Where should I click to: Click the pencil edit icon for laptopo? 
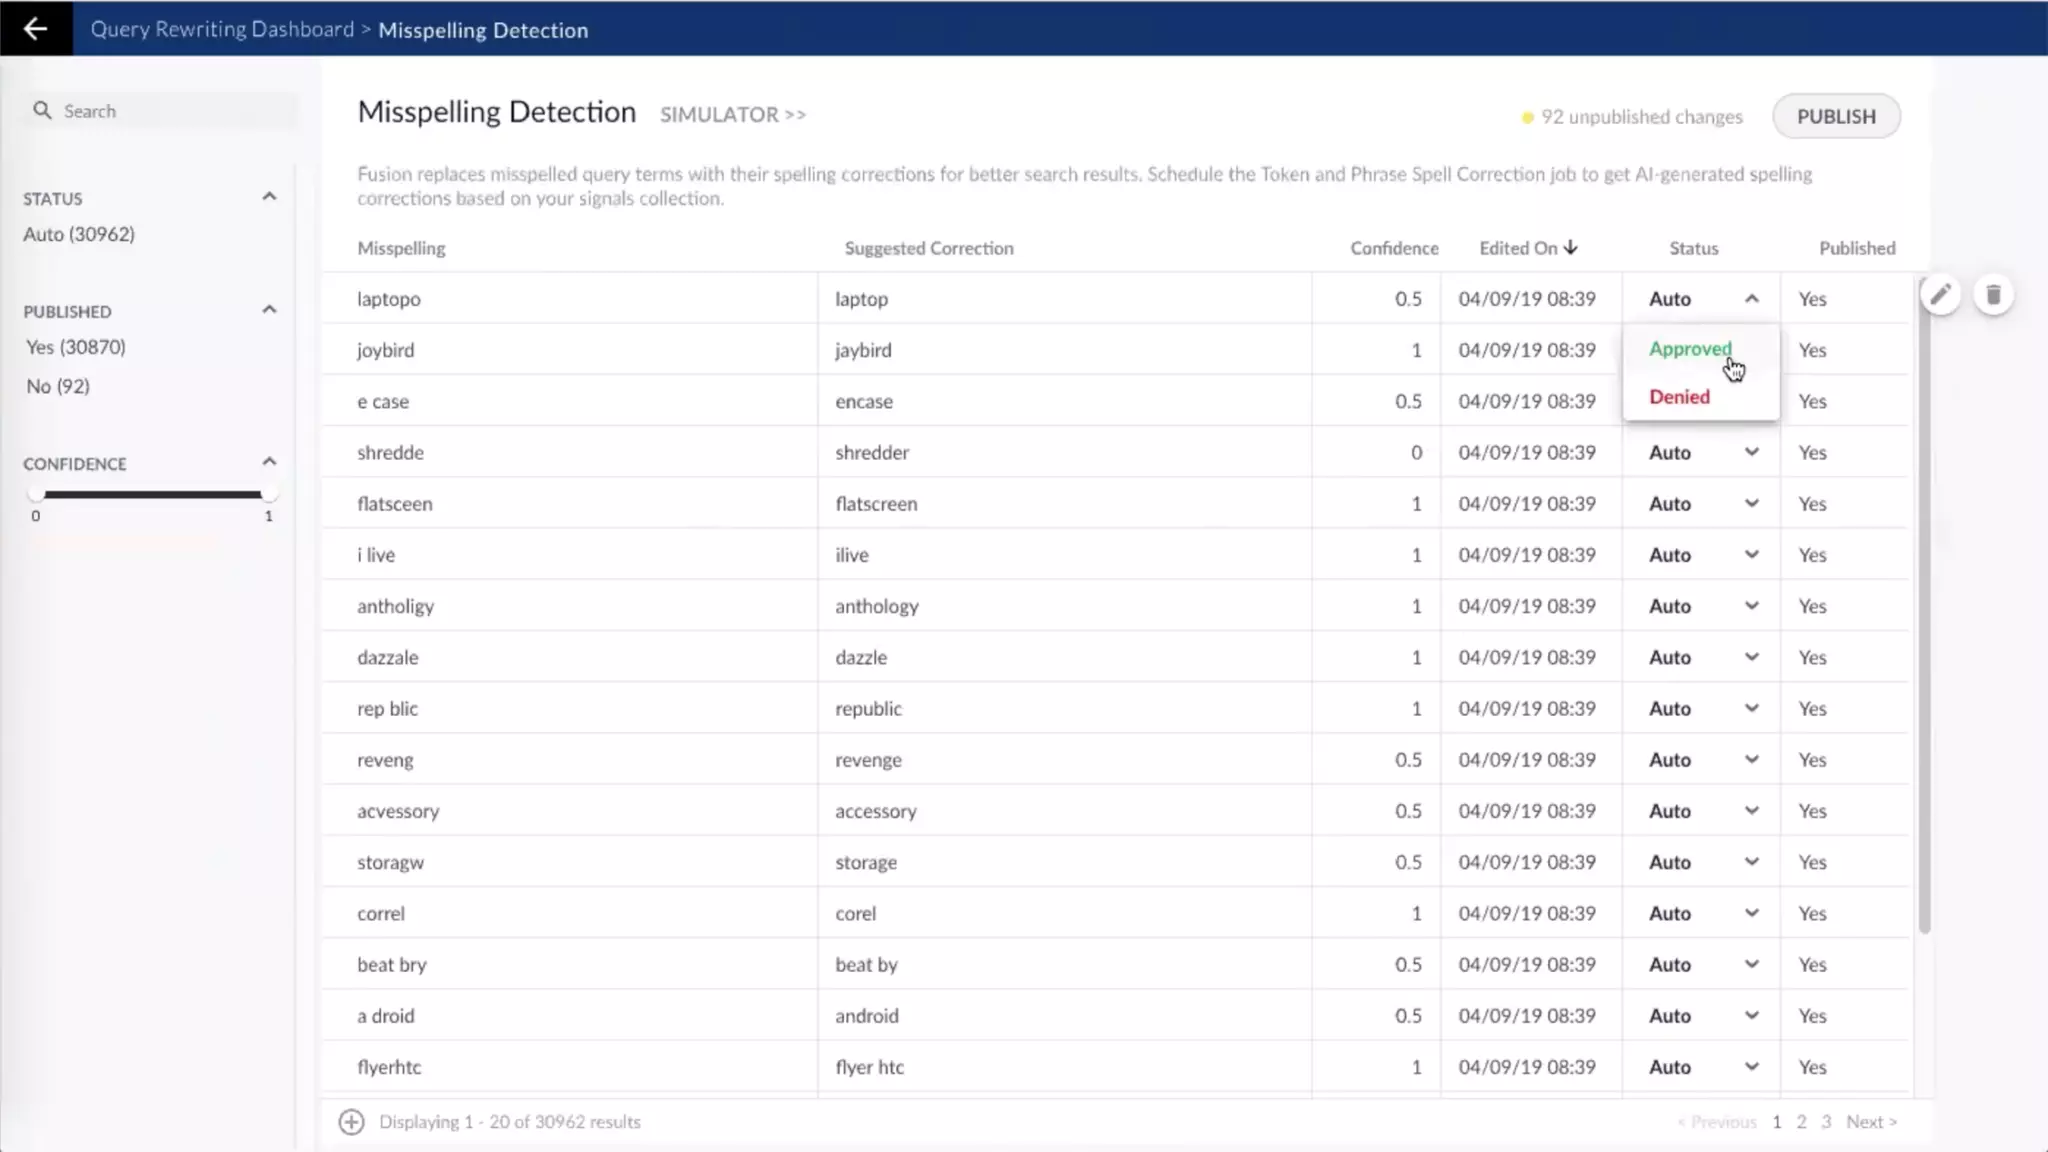click(1940, 295)
